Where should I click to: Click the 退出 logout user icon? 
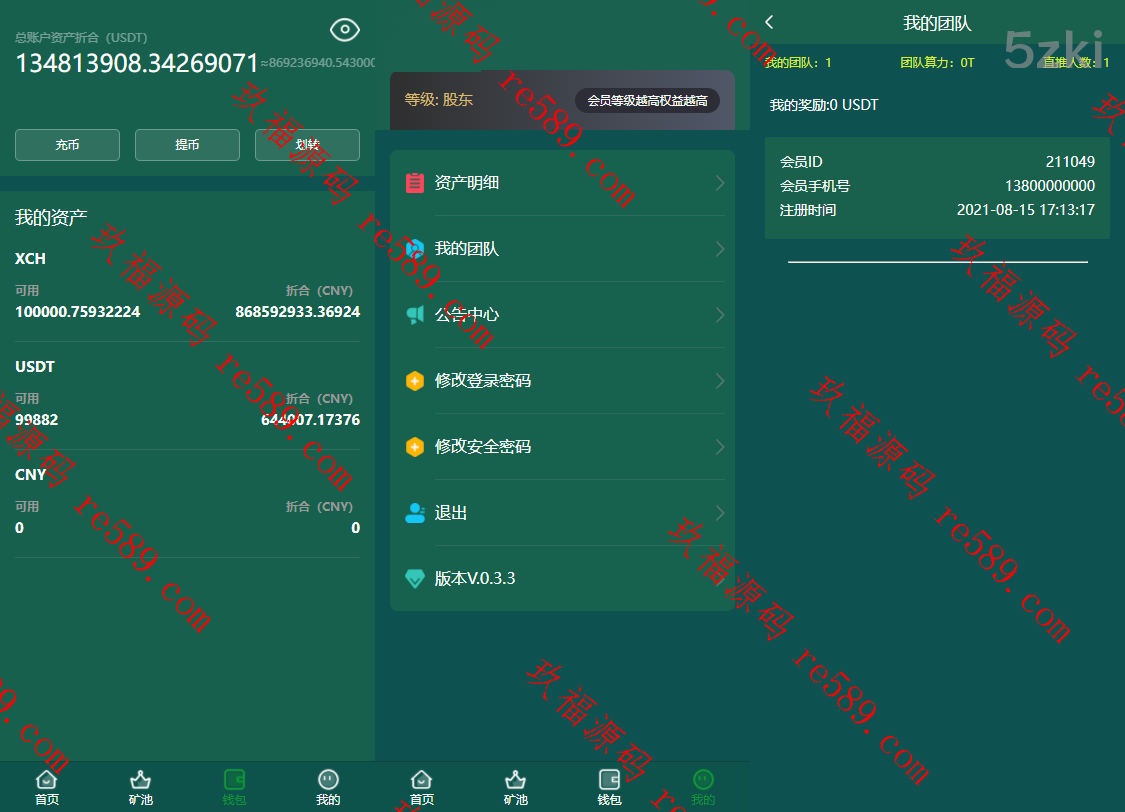[415, 513]
